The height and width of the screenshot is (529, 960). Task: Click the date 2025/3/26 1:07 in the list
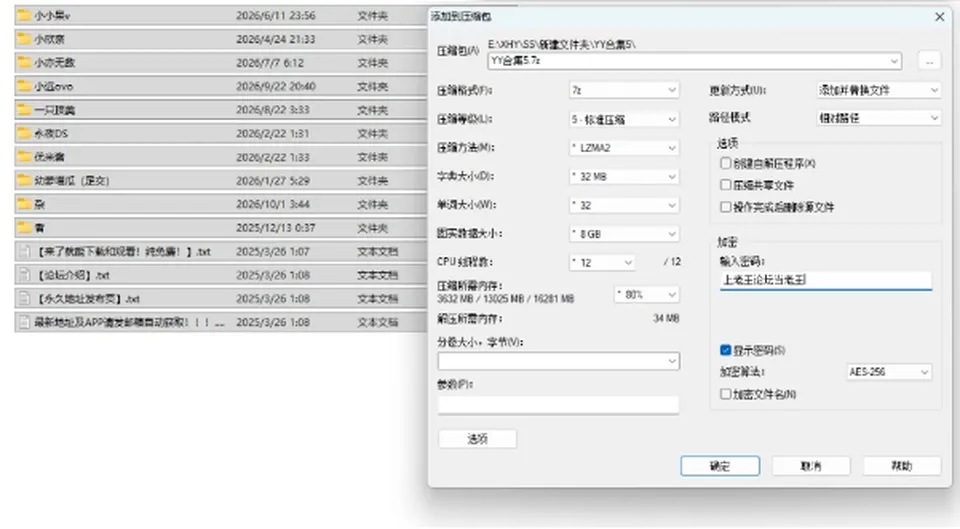coord(272,252)
